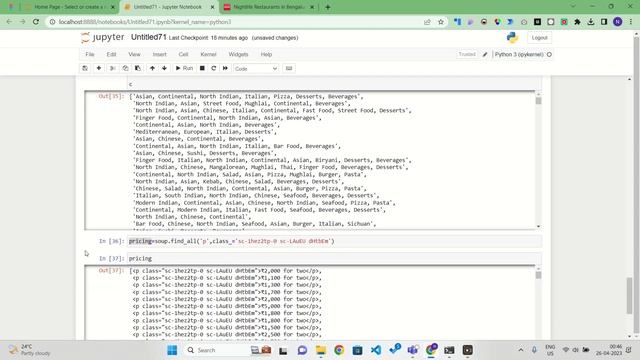Click the Jupyter logo
The image size is (640, 360).
(x=103, y=37)
